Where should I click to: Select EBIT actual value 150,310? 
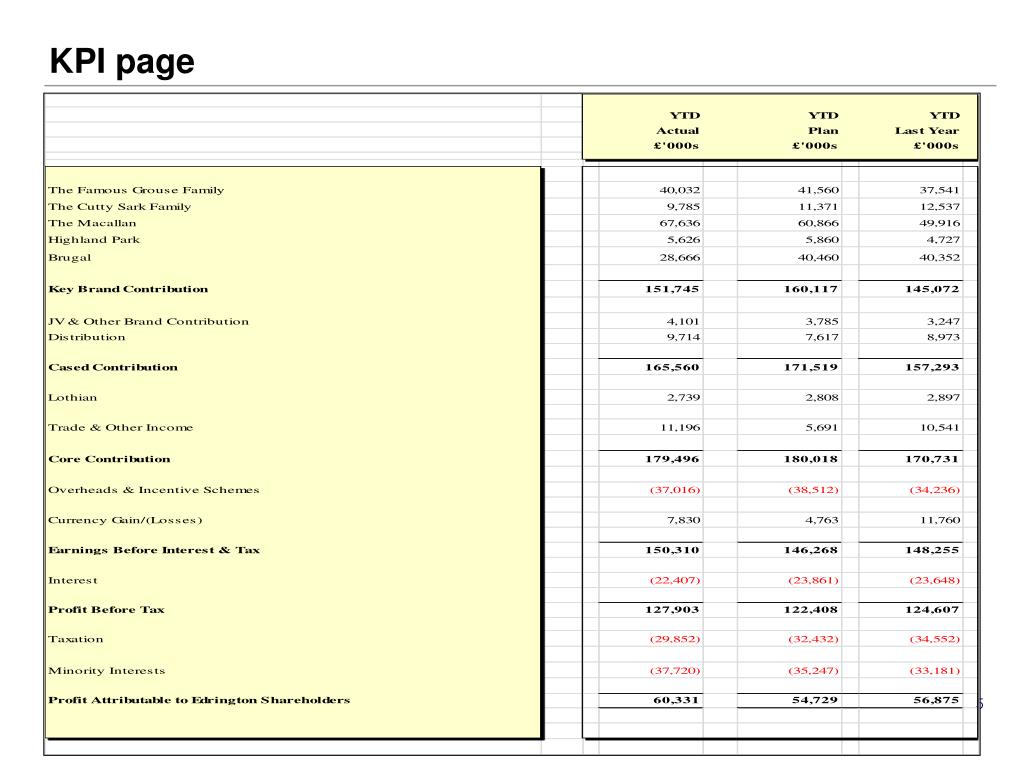click(672, 550)
